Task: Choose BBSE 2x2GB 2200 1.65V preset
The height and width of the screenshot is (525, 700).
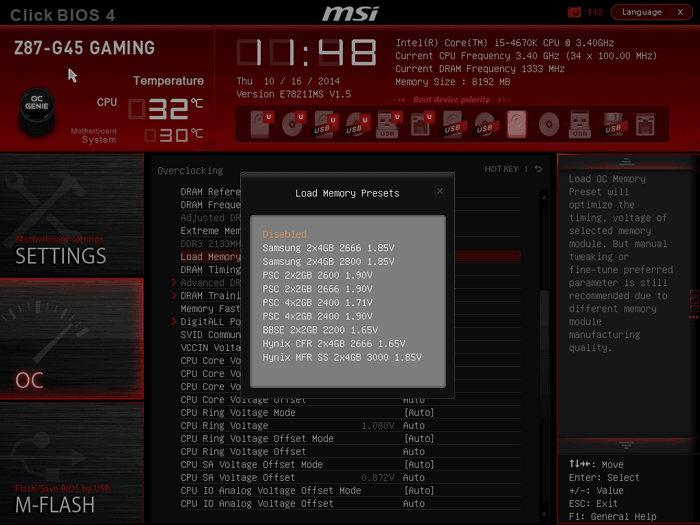Action: (320, 330)
